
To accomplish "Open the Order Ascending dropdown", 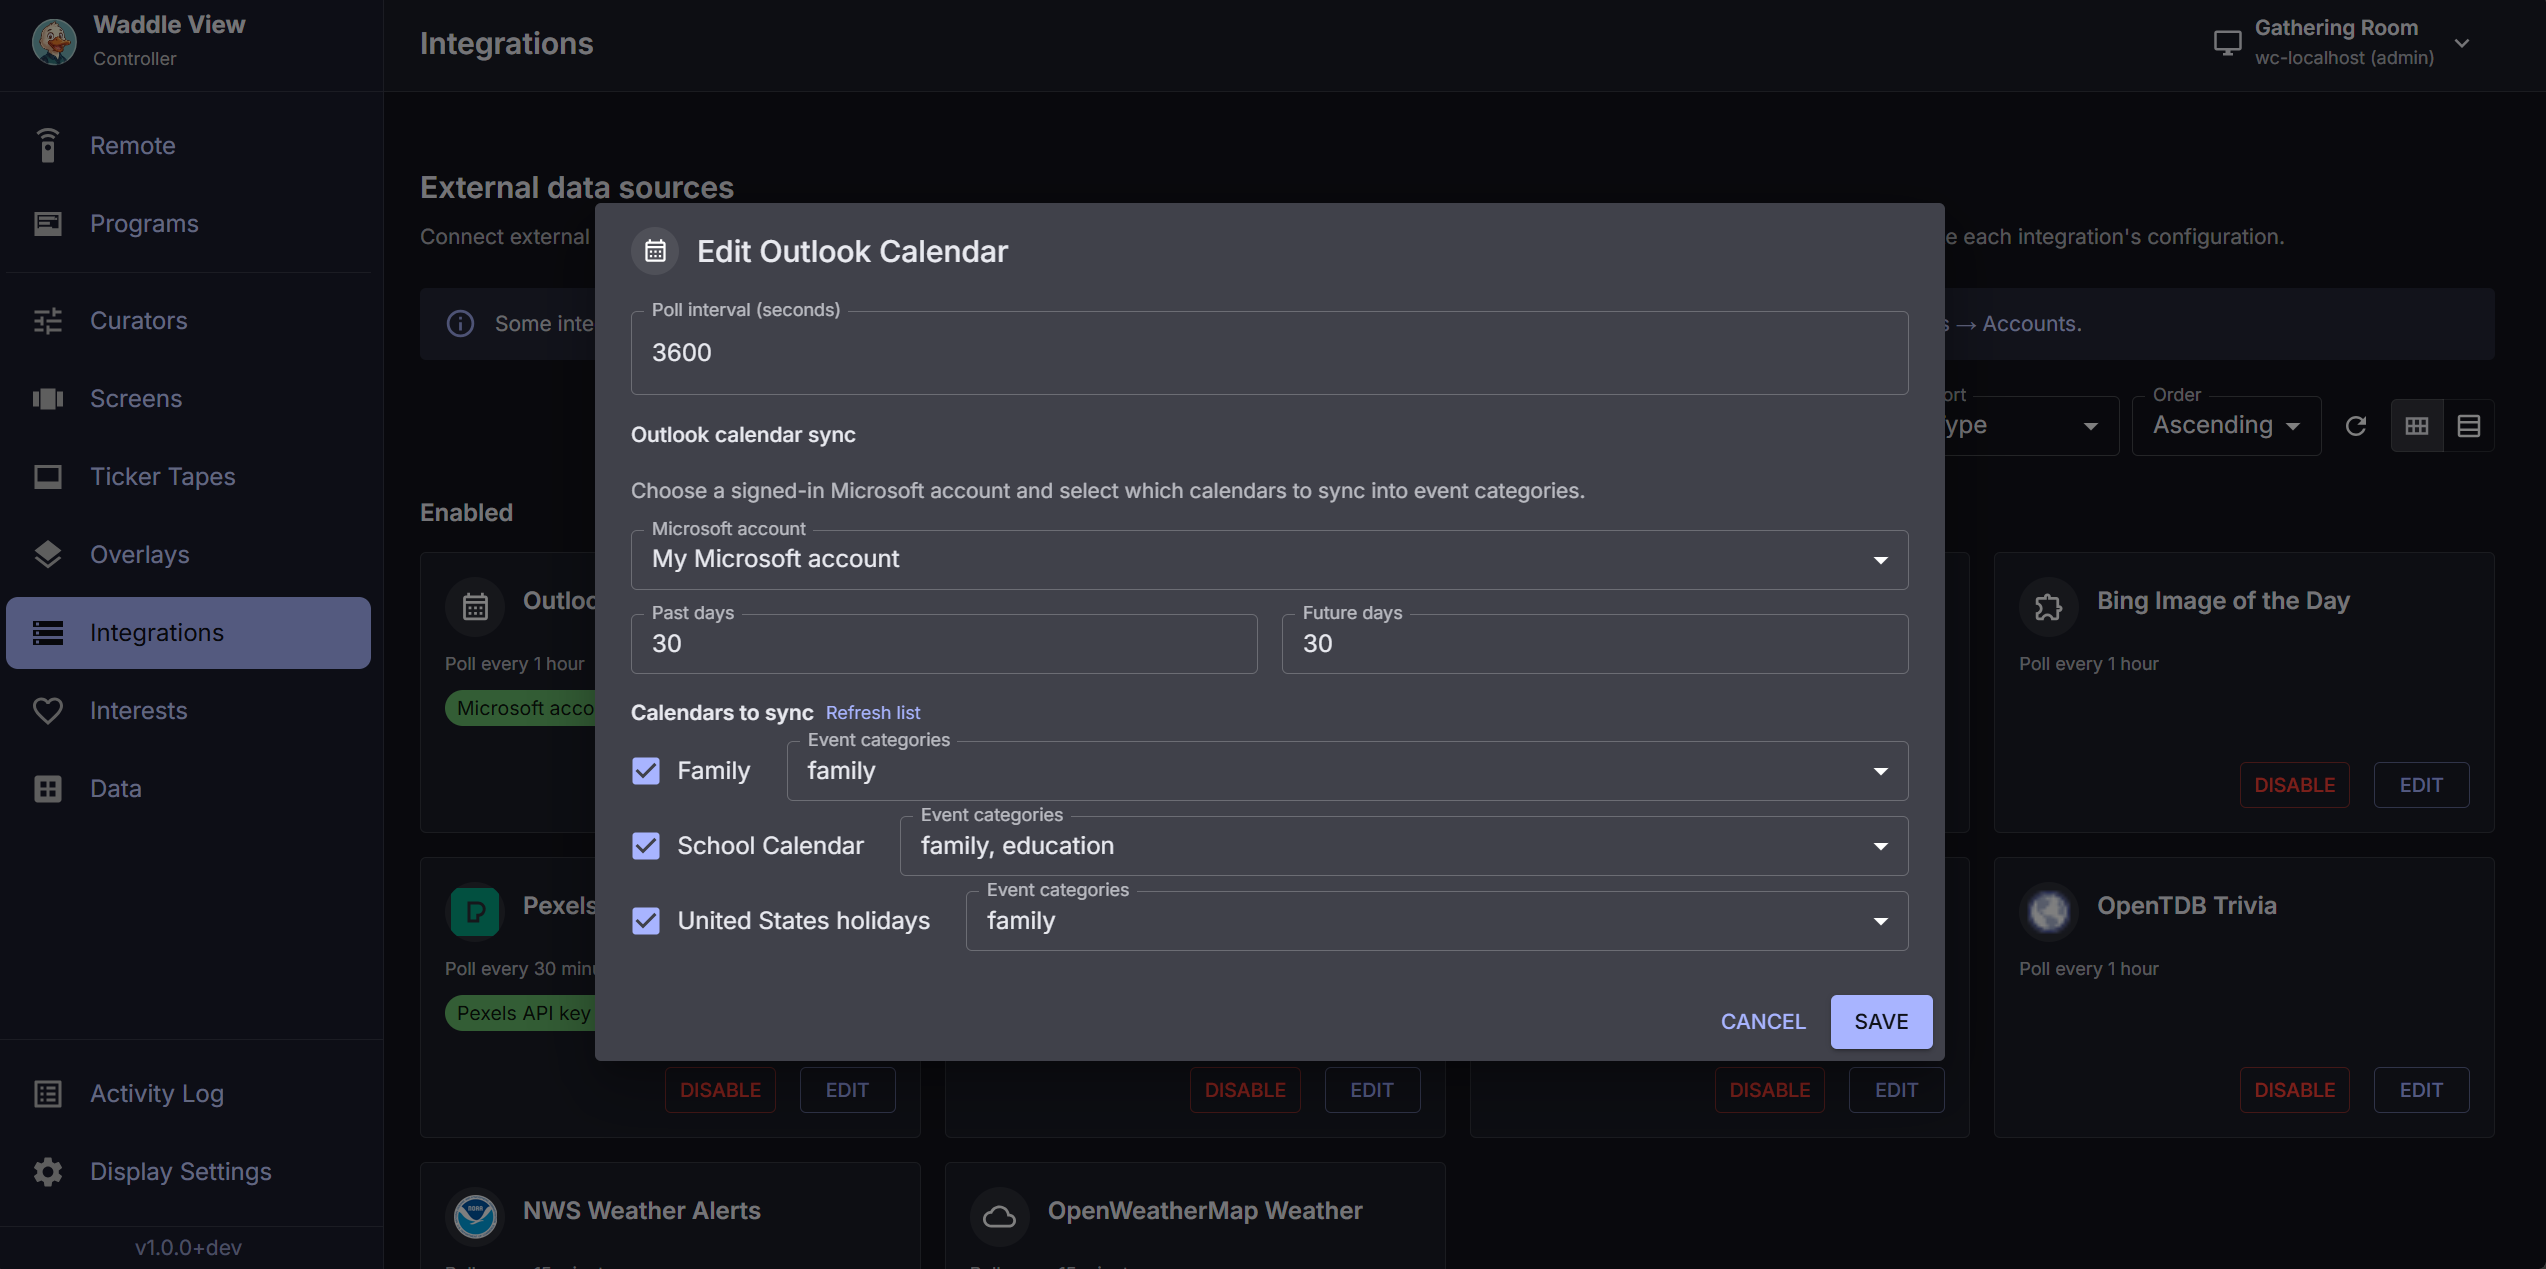I will click(2226, 426).
